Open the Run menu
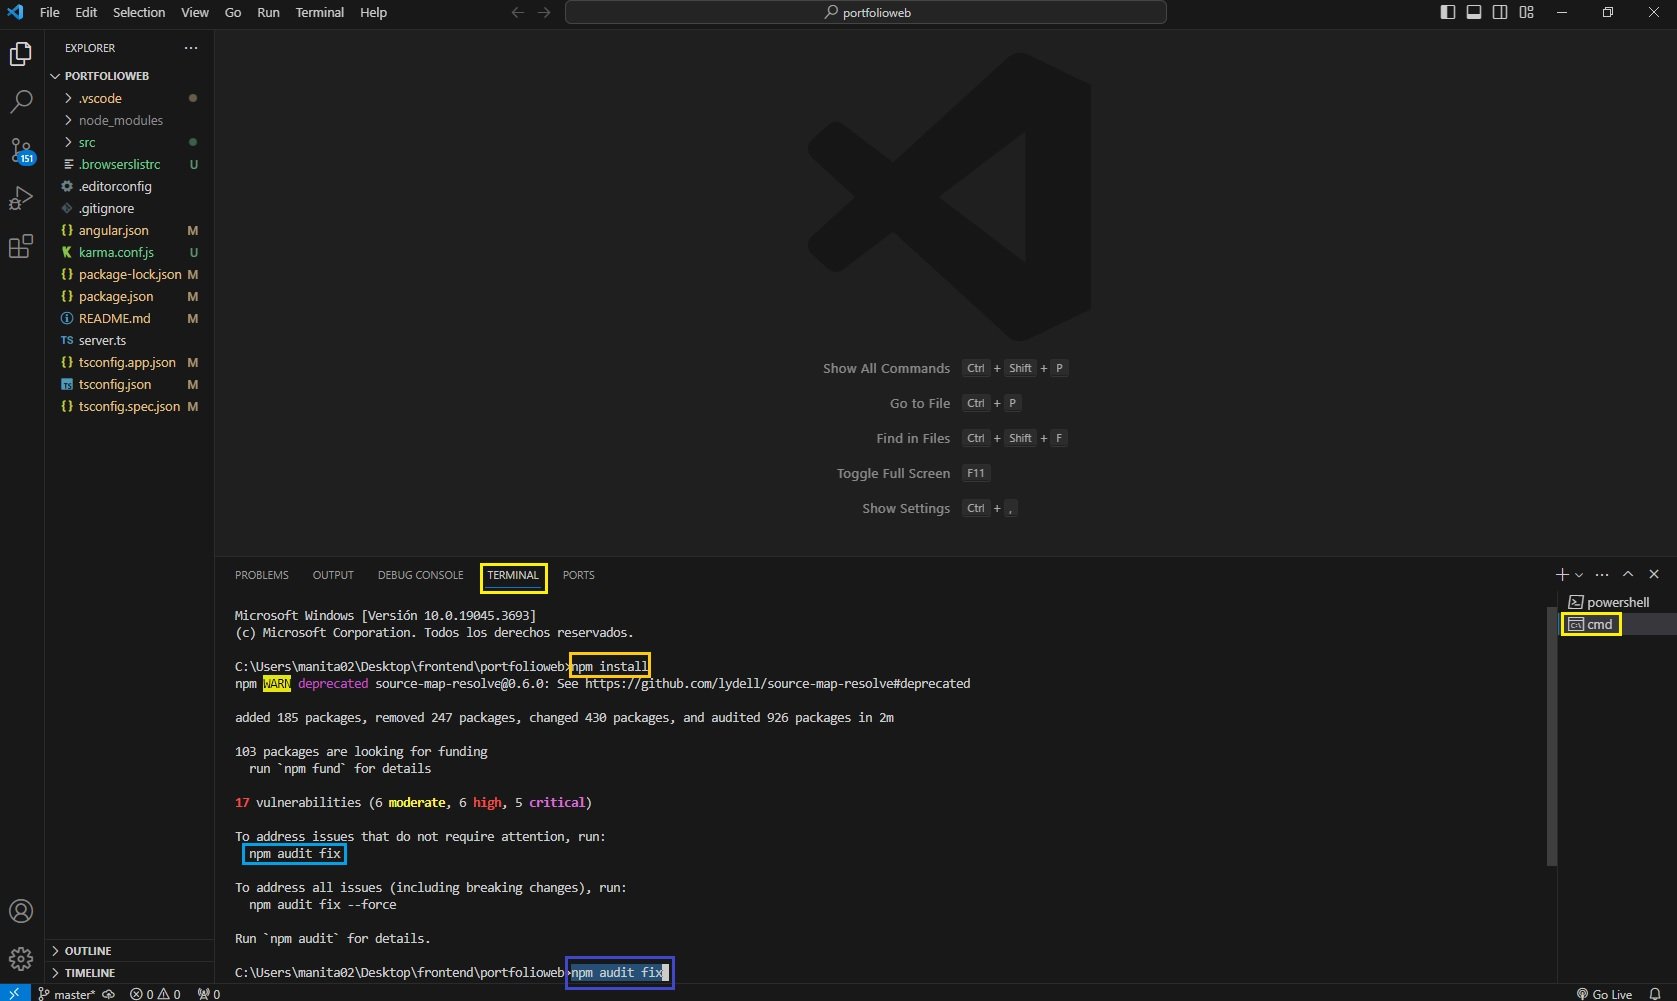1677x1001 pixels. tap(268, 12)
